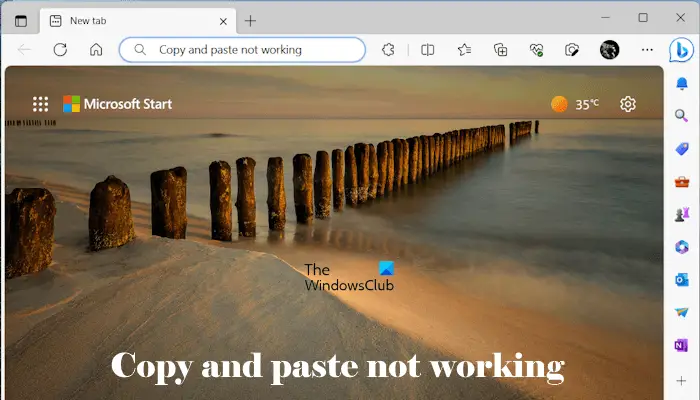Select the New tab tab
This screenshot has height=400, width=700.
pyautogui.click(x=138, y=21)
